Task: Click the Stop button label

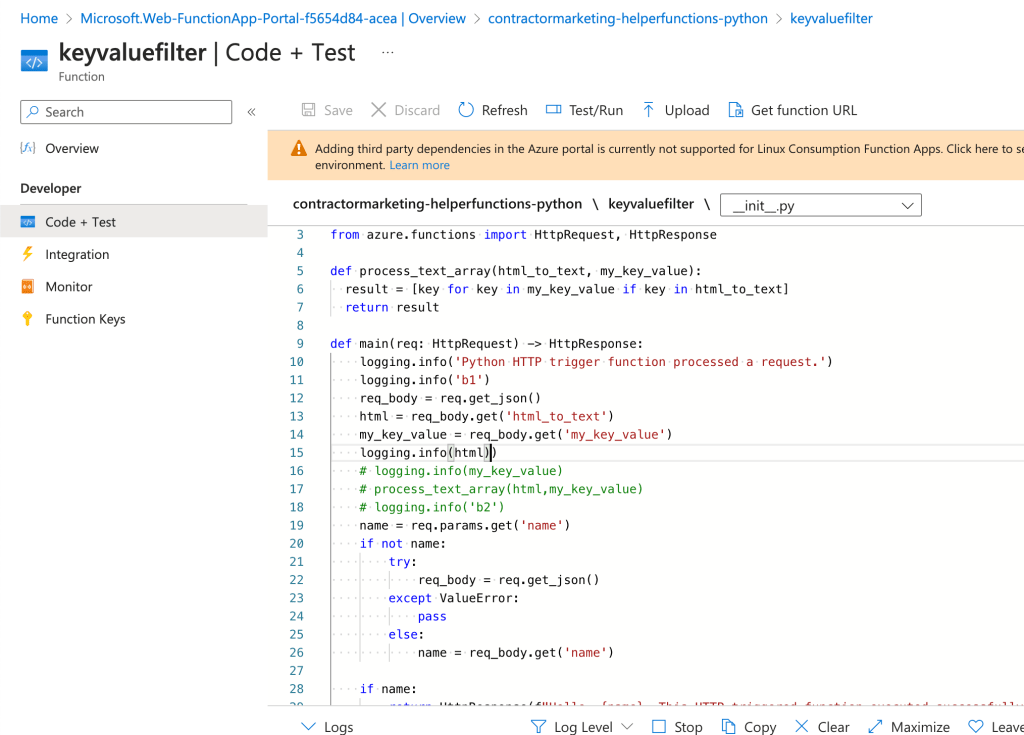Action: point(688,727)
